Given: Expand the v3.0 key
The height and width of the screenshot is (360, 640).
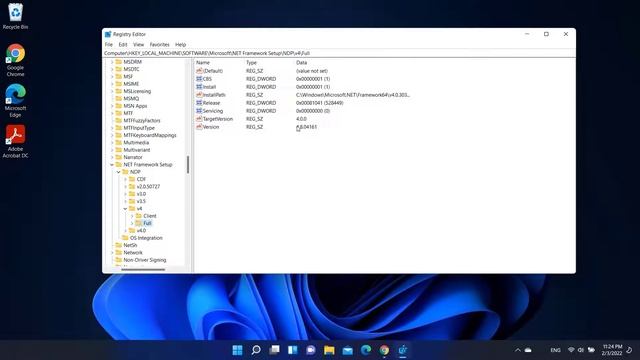Looking at the screenshot, I should click(125, 194).
